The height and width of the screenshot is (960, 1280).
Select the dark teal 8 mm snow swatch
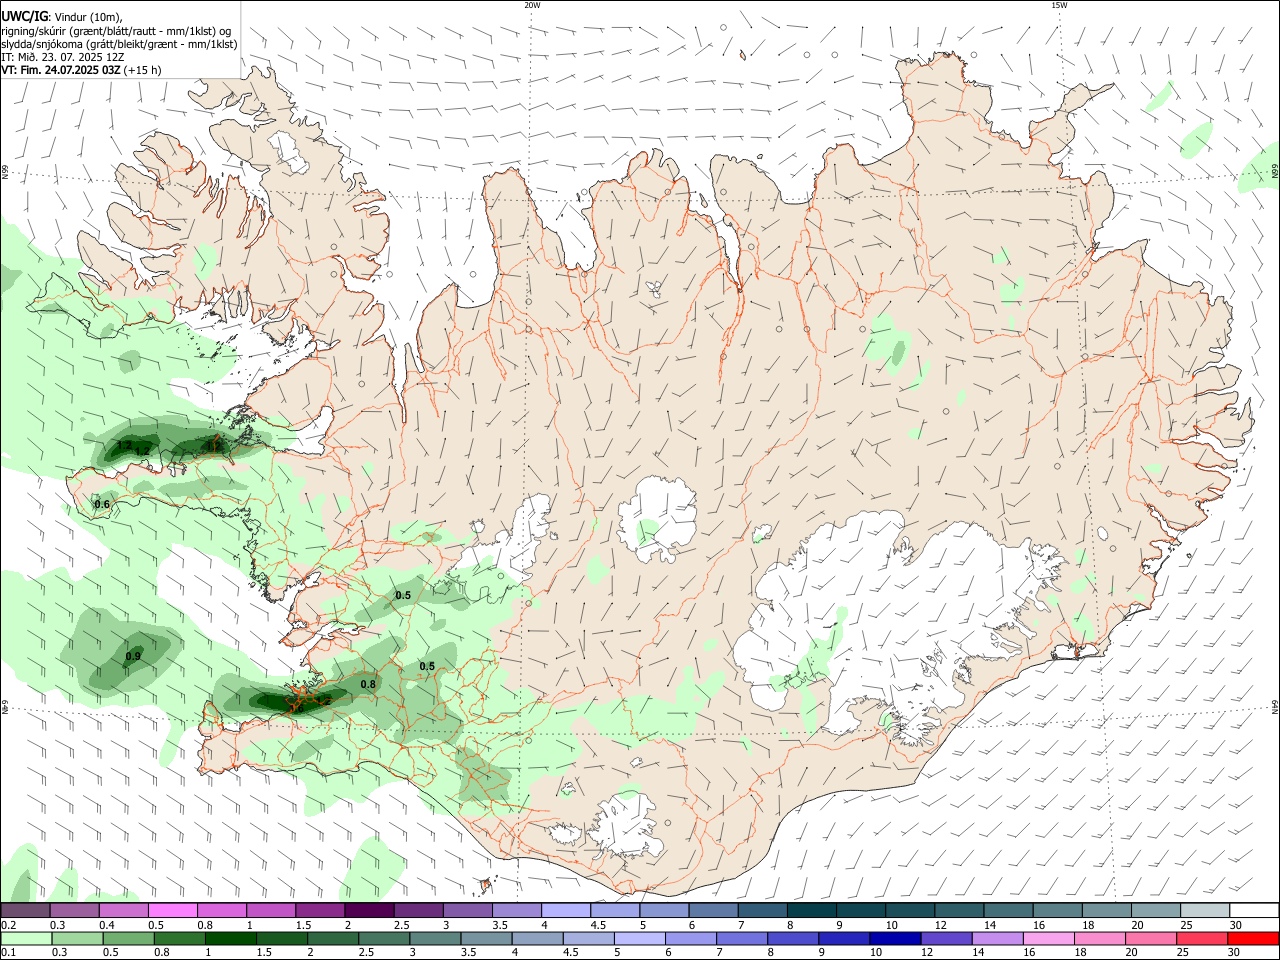811,910
